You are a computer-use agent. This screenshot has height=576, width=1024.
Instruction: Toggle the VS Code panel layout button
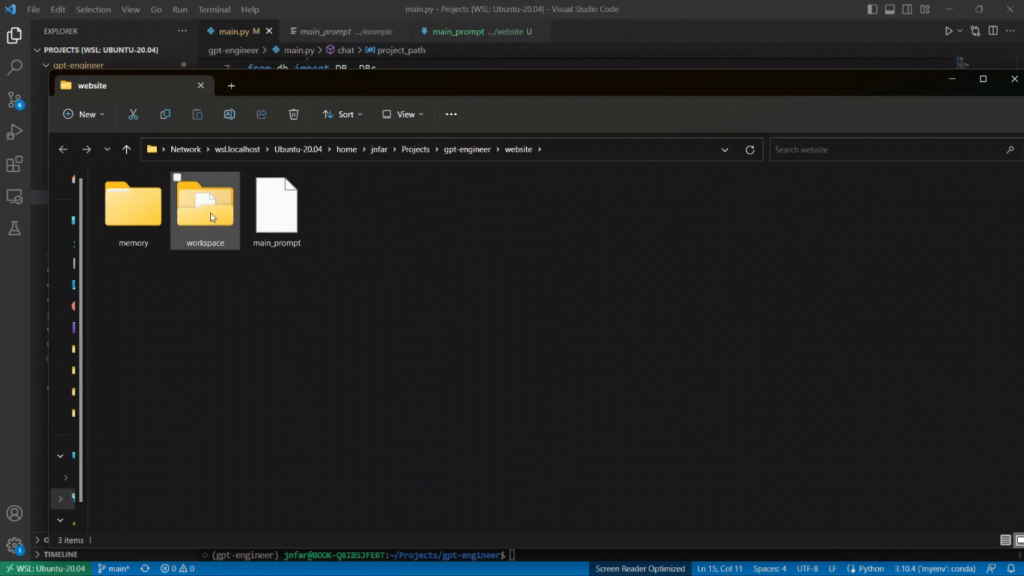[x=890, y=9]
